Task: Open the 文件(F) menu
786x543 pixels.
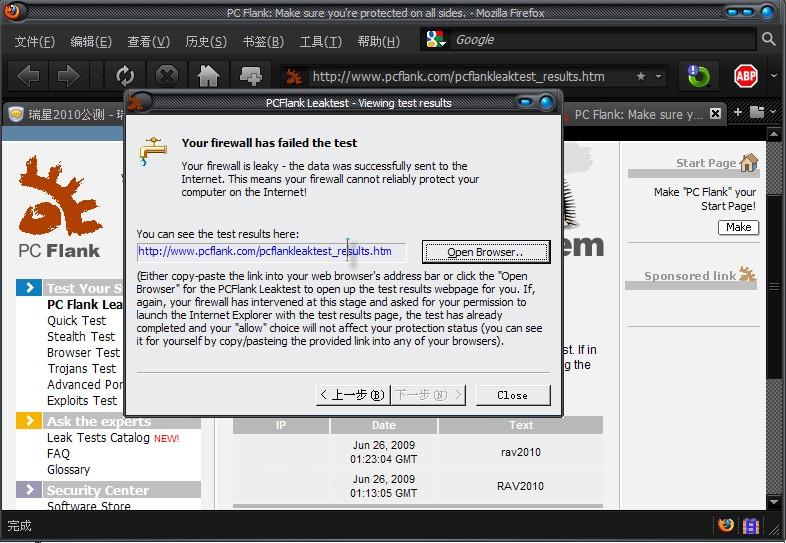Action: click(x=34, y=41)
